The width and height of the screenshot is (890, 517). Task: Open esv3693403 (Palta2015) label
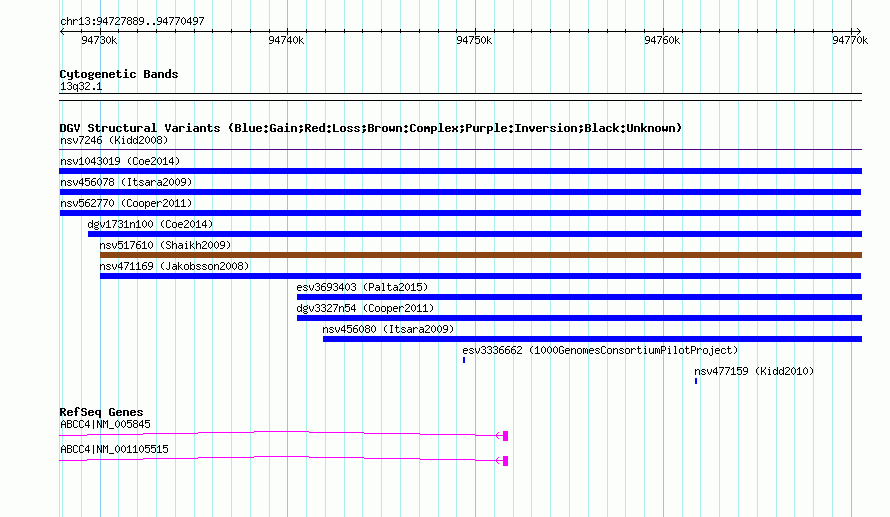tap(362, 287)
